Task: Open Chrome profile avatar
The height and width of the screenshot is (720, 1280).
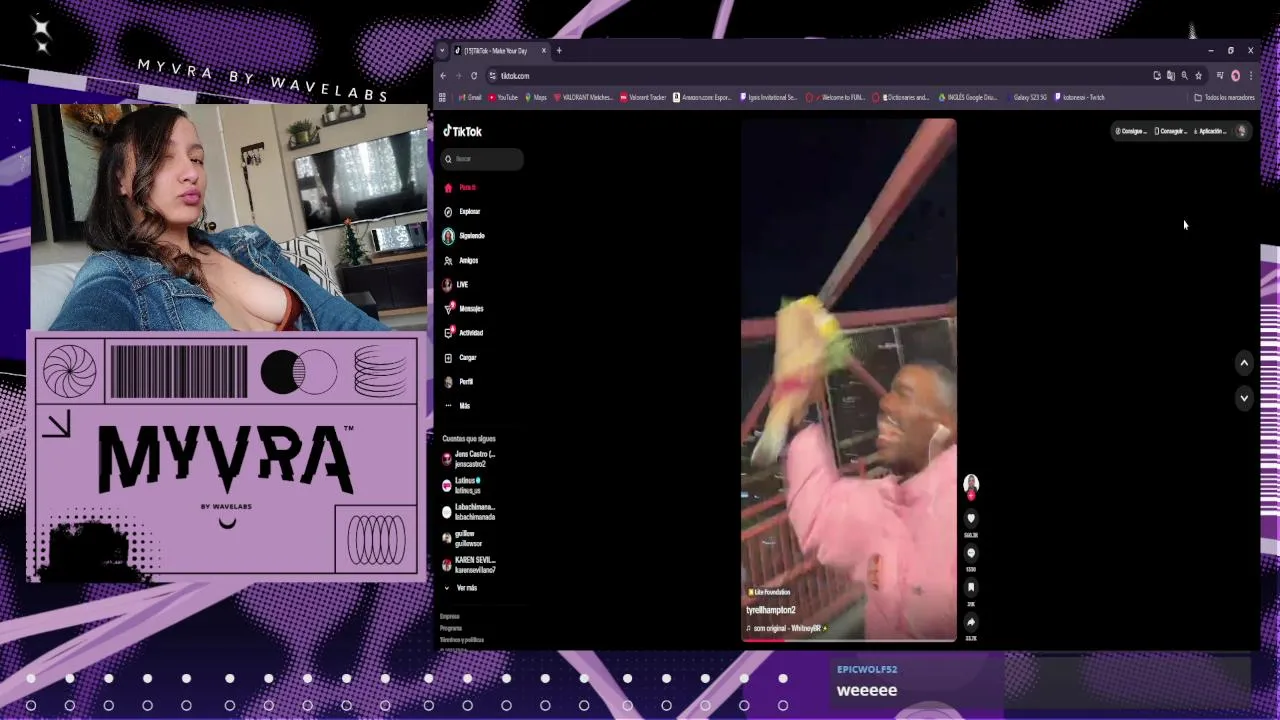Action: (1236, 76)
